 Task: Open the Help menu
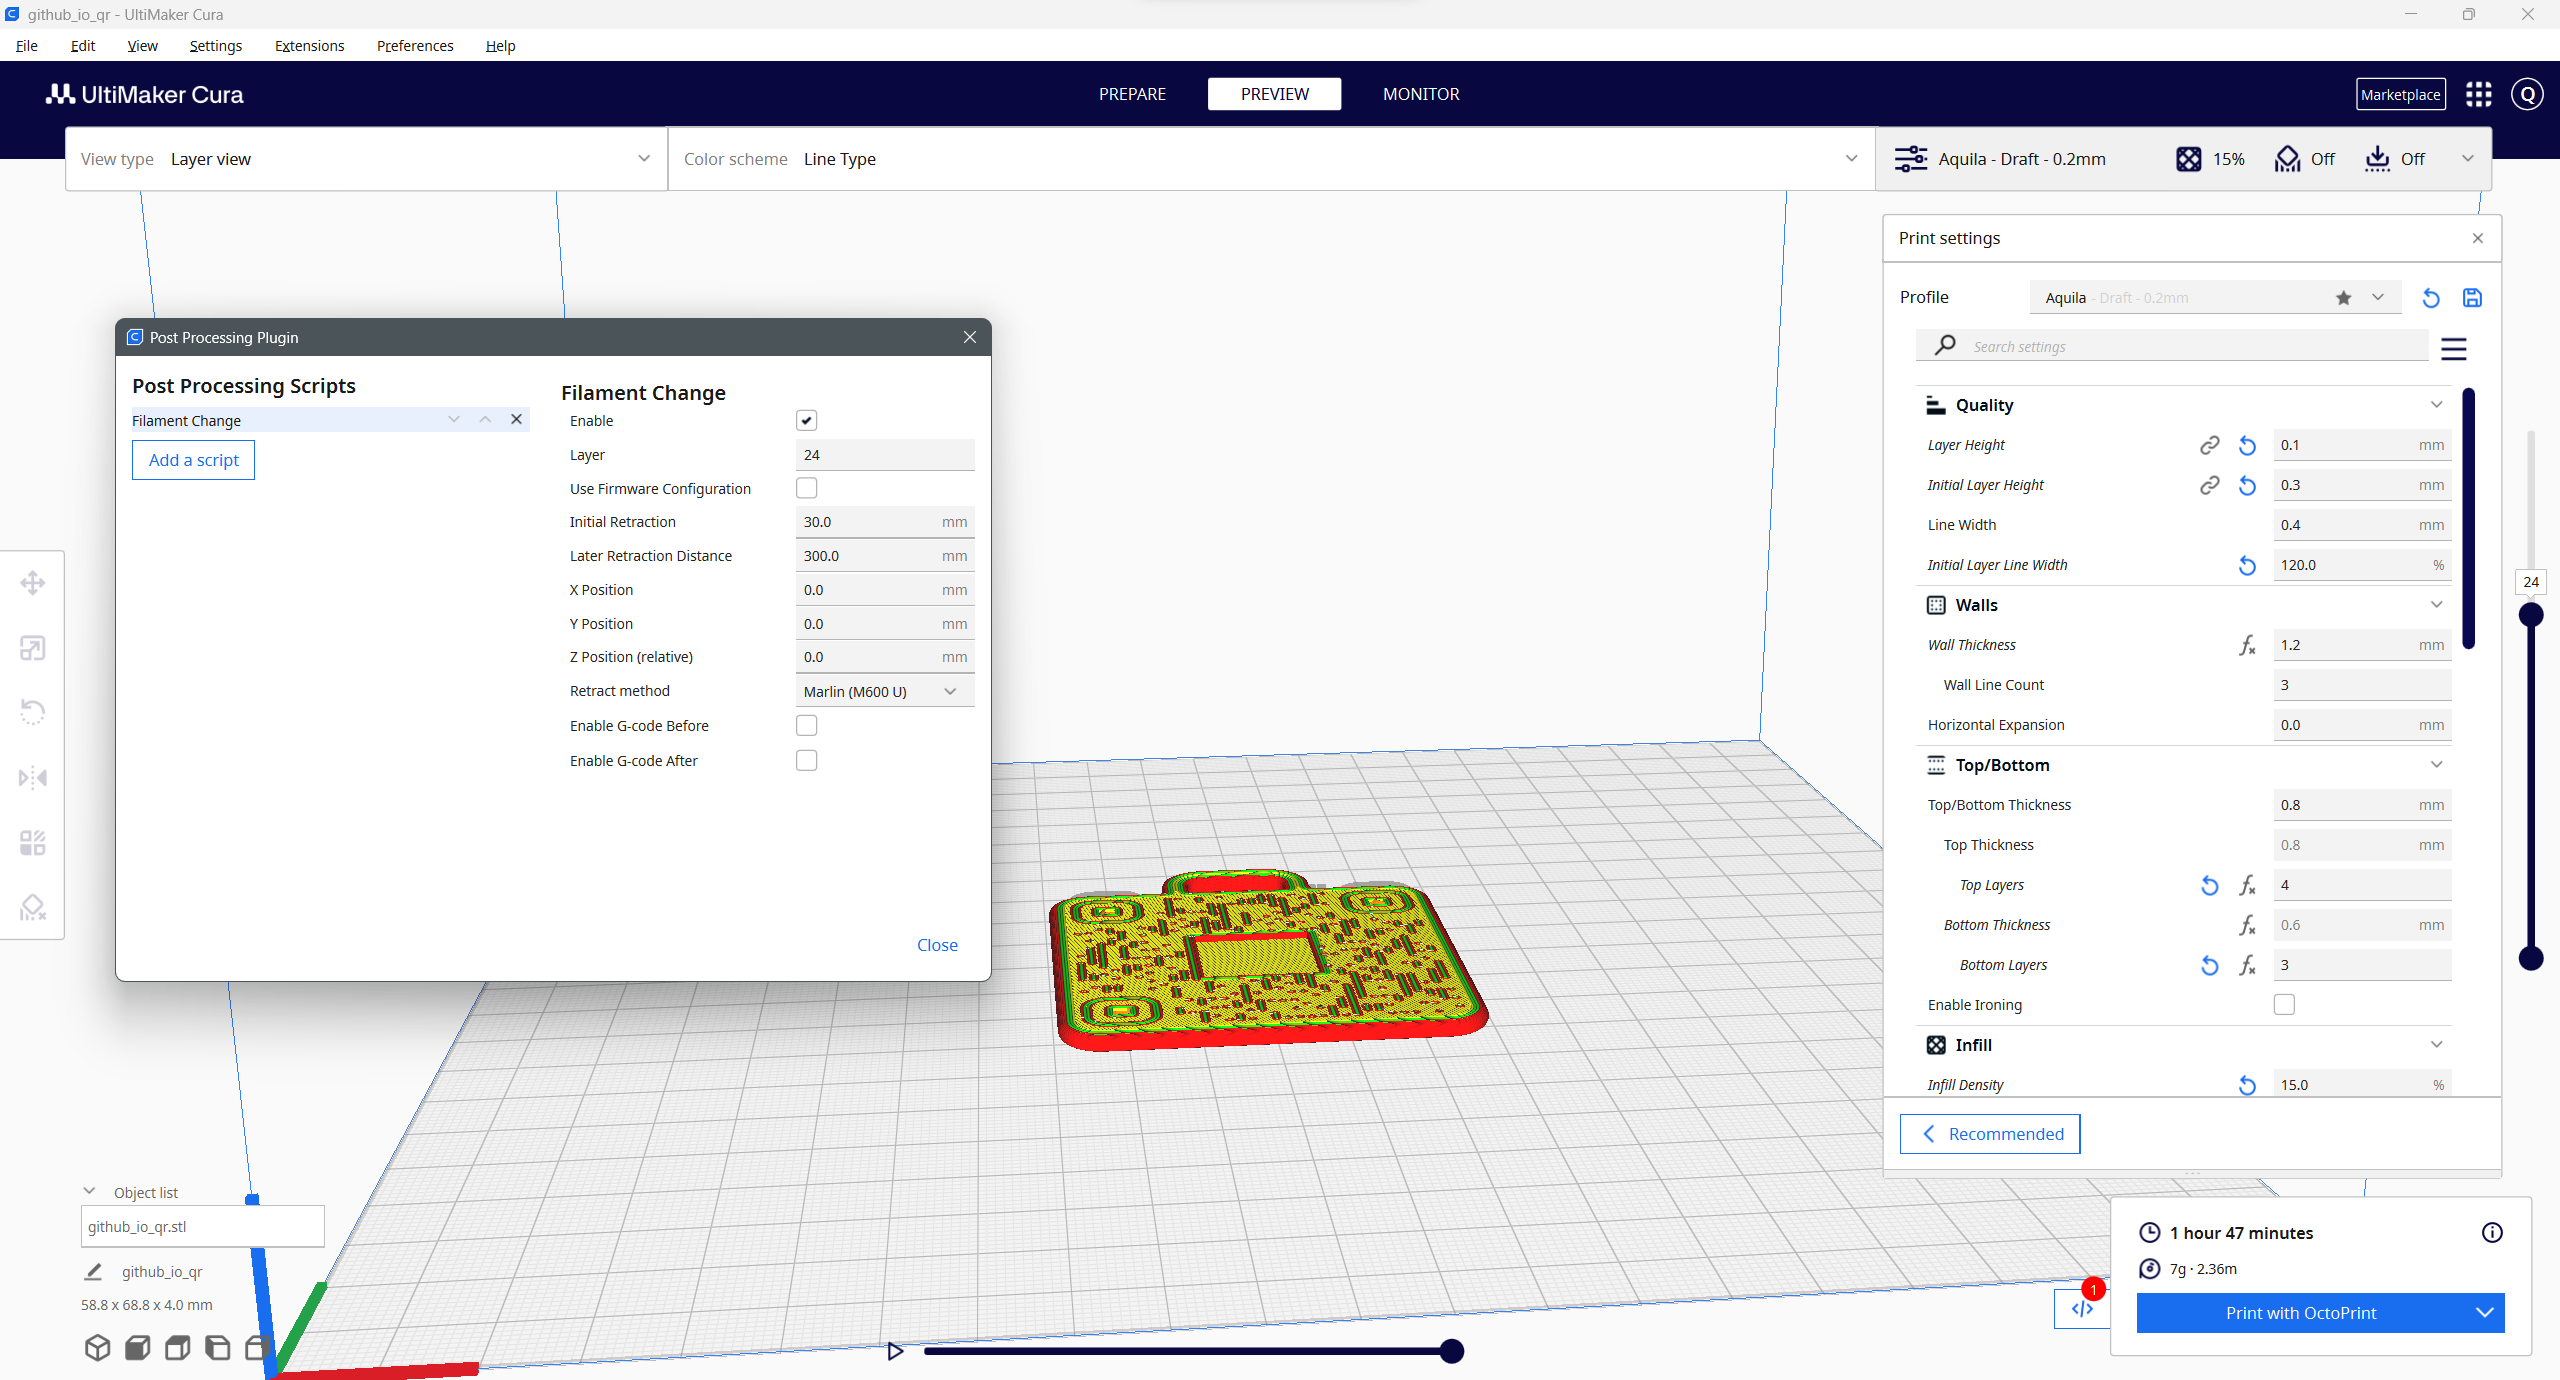[500, 46]
